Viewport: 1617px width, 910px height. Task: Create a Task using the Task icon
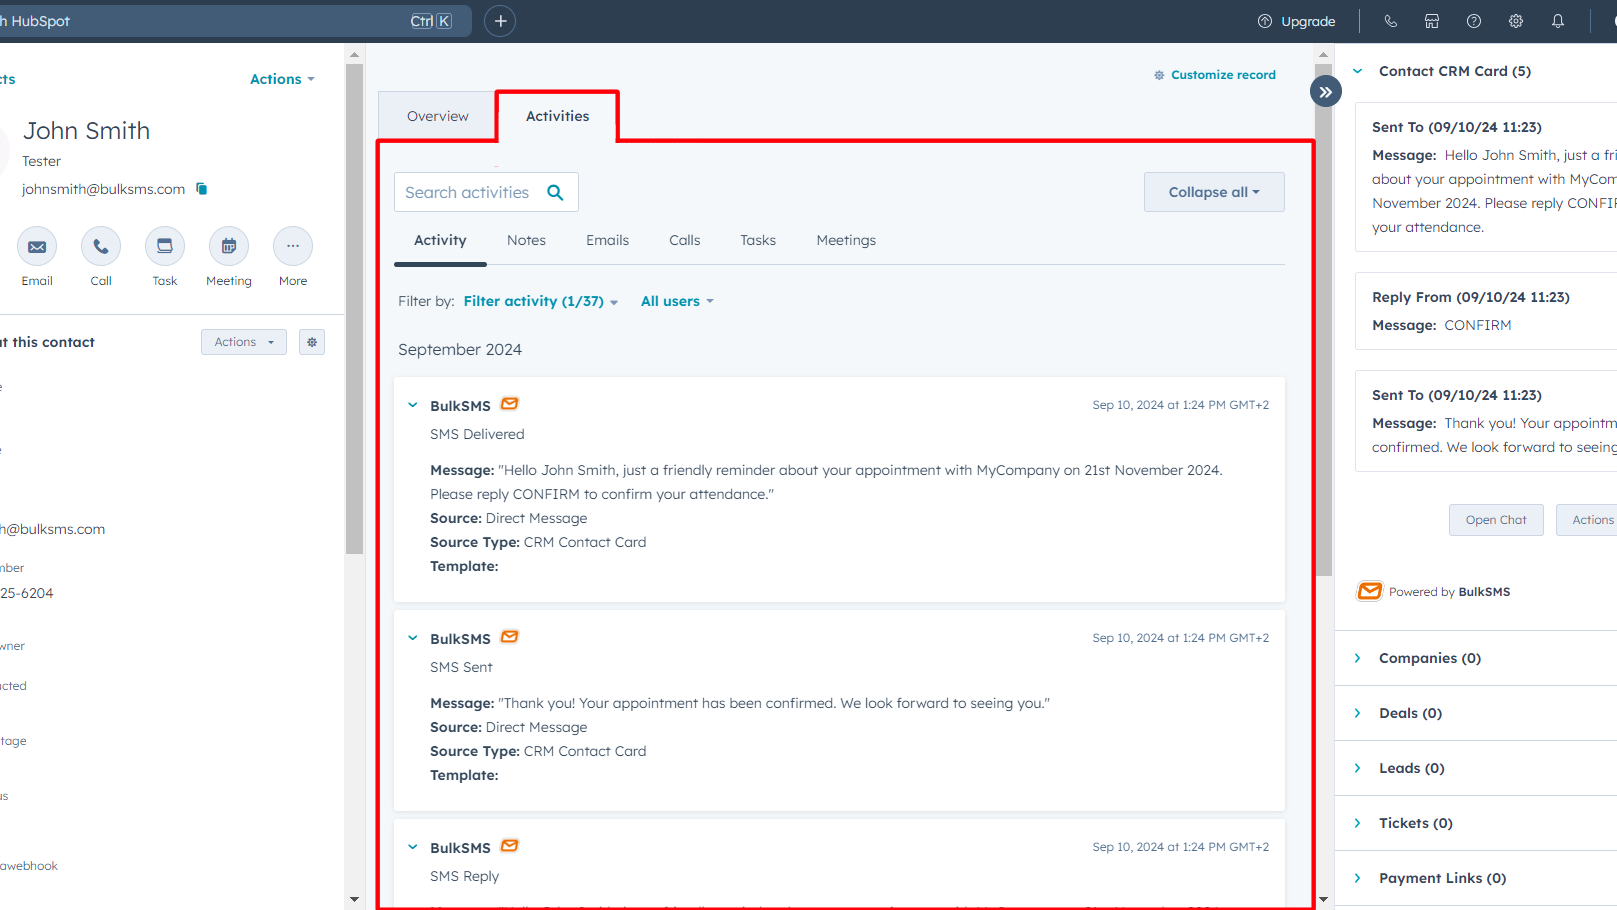[x=165, y=246]
